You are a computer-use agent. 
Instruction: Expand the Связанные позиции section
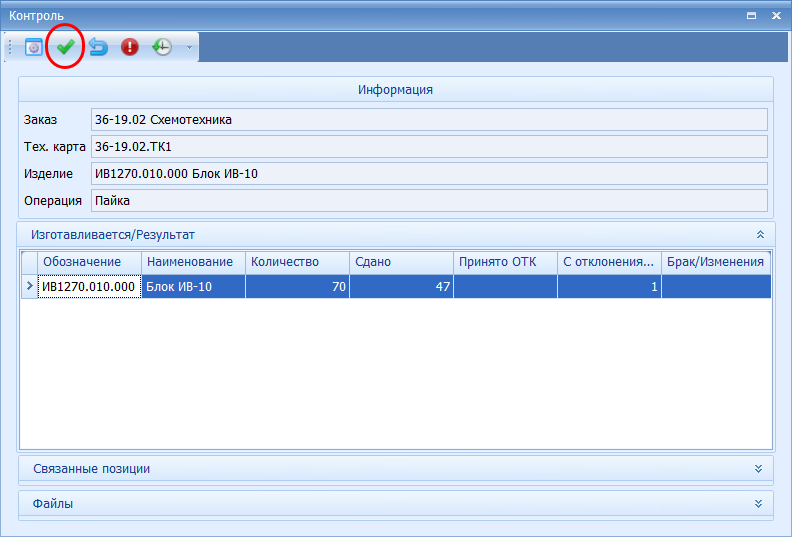(760, 468)
